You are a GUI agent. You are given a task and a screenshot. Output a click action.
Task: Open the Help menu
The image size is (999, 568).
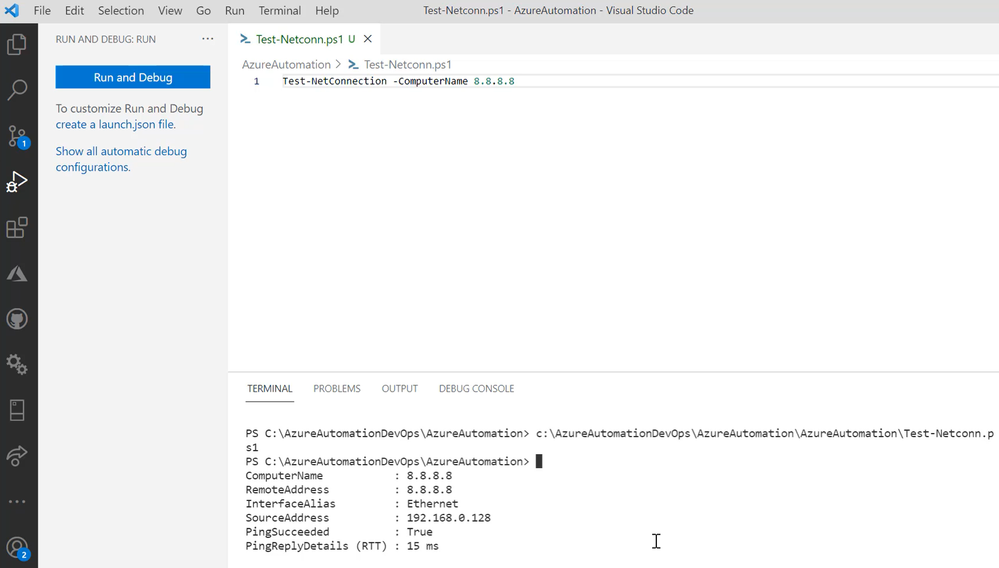tap(327, 10)
